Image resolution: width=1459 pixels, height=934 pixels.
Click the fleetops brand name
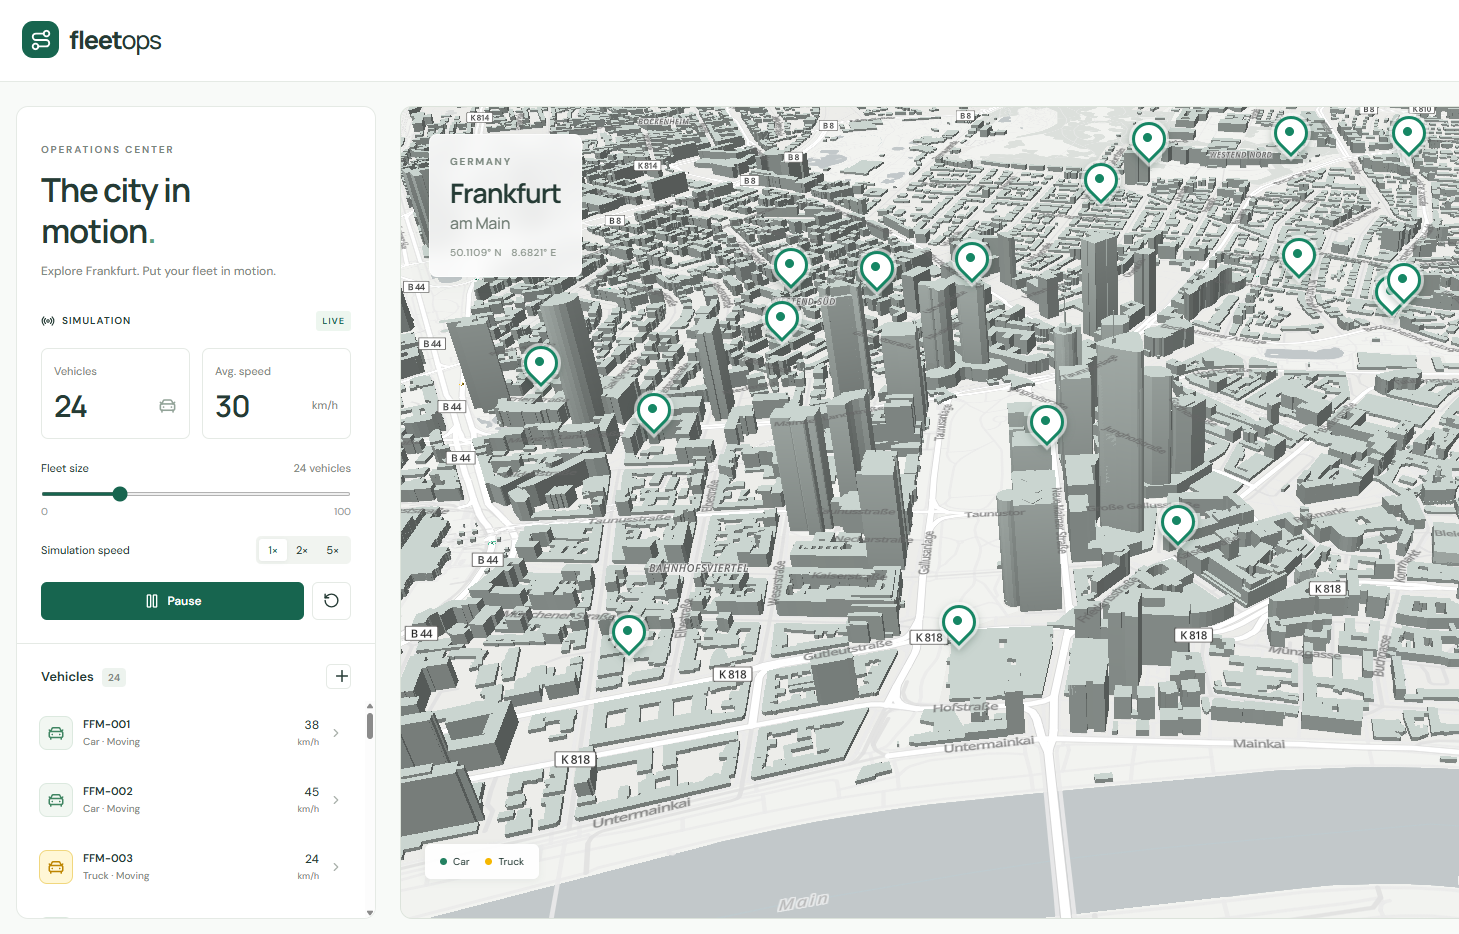pyautogui.click(x=115, y=40)
